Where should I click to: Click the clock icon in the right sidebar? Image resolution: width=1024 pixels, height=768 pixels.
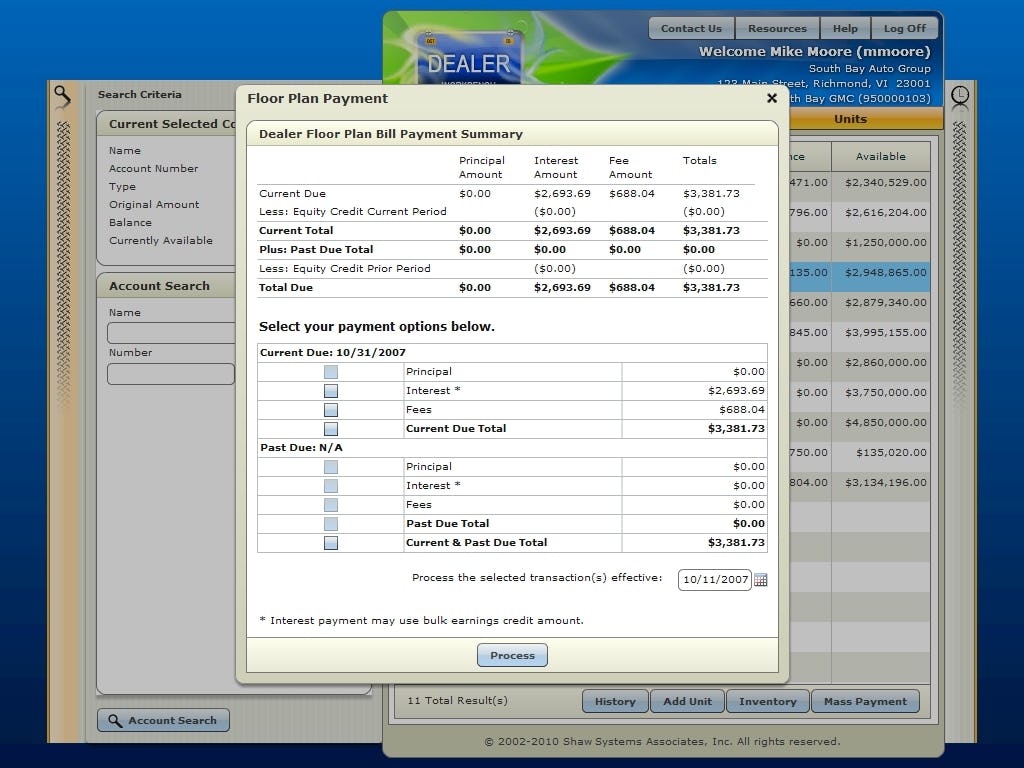click(959, 96)
